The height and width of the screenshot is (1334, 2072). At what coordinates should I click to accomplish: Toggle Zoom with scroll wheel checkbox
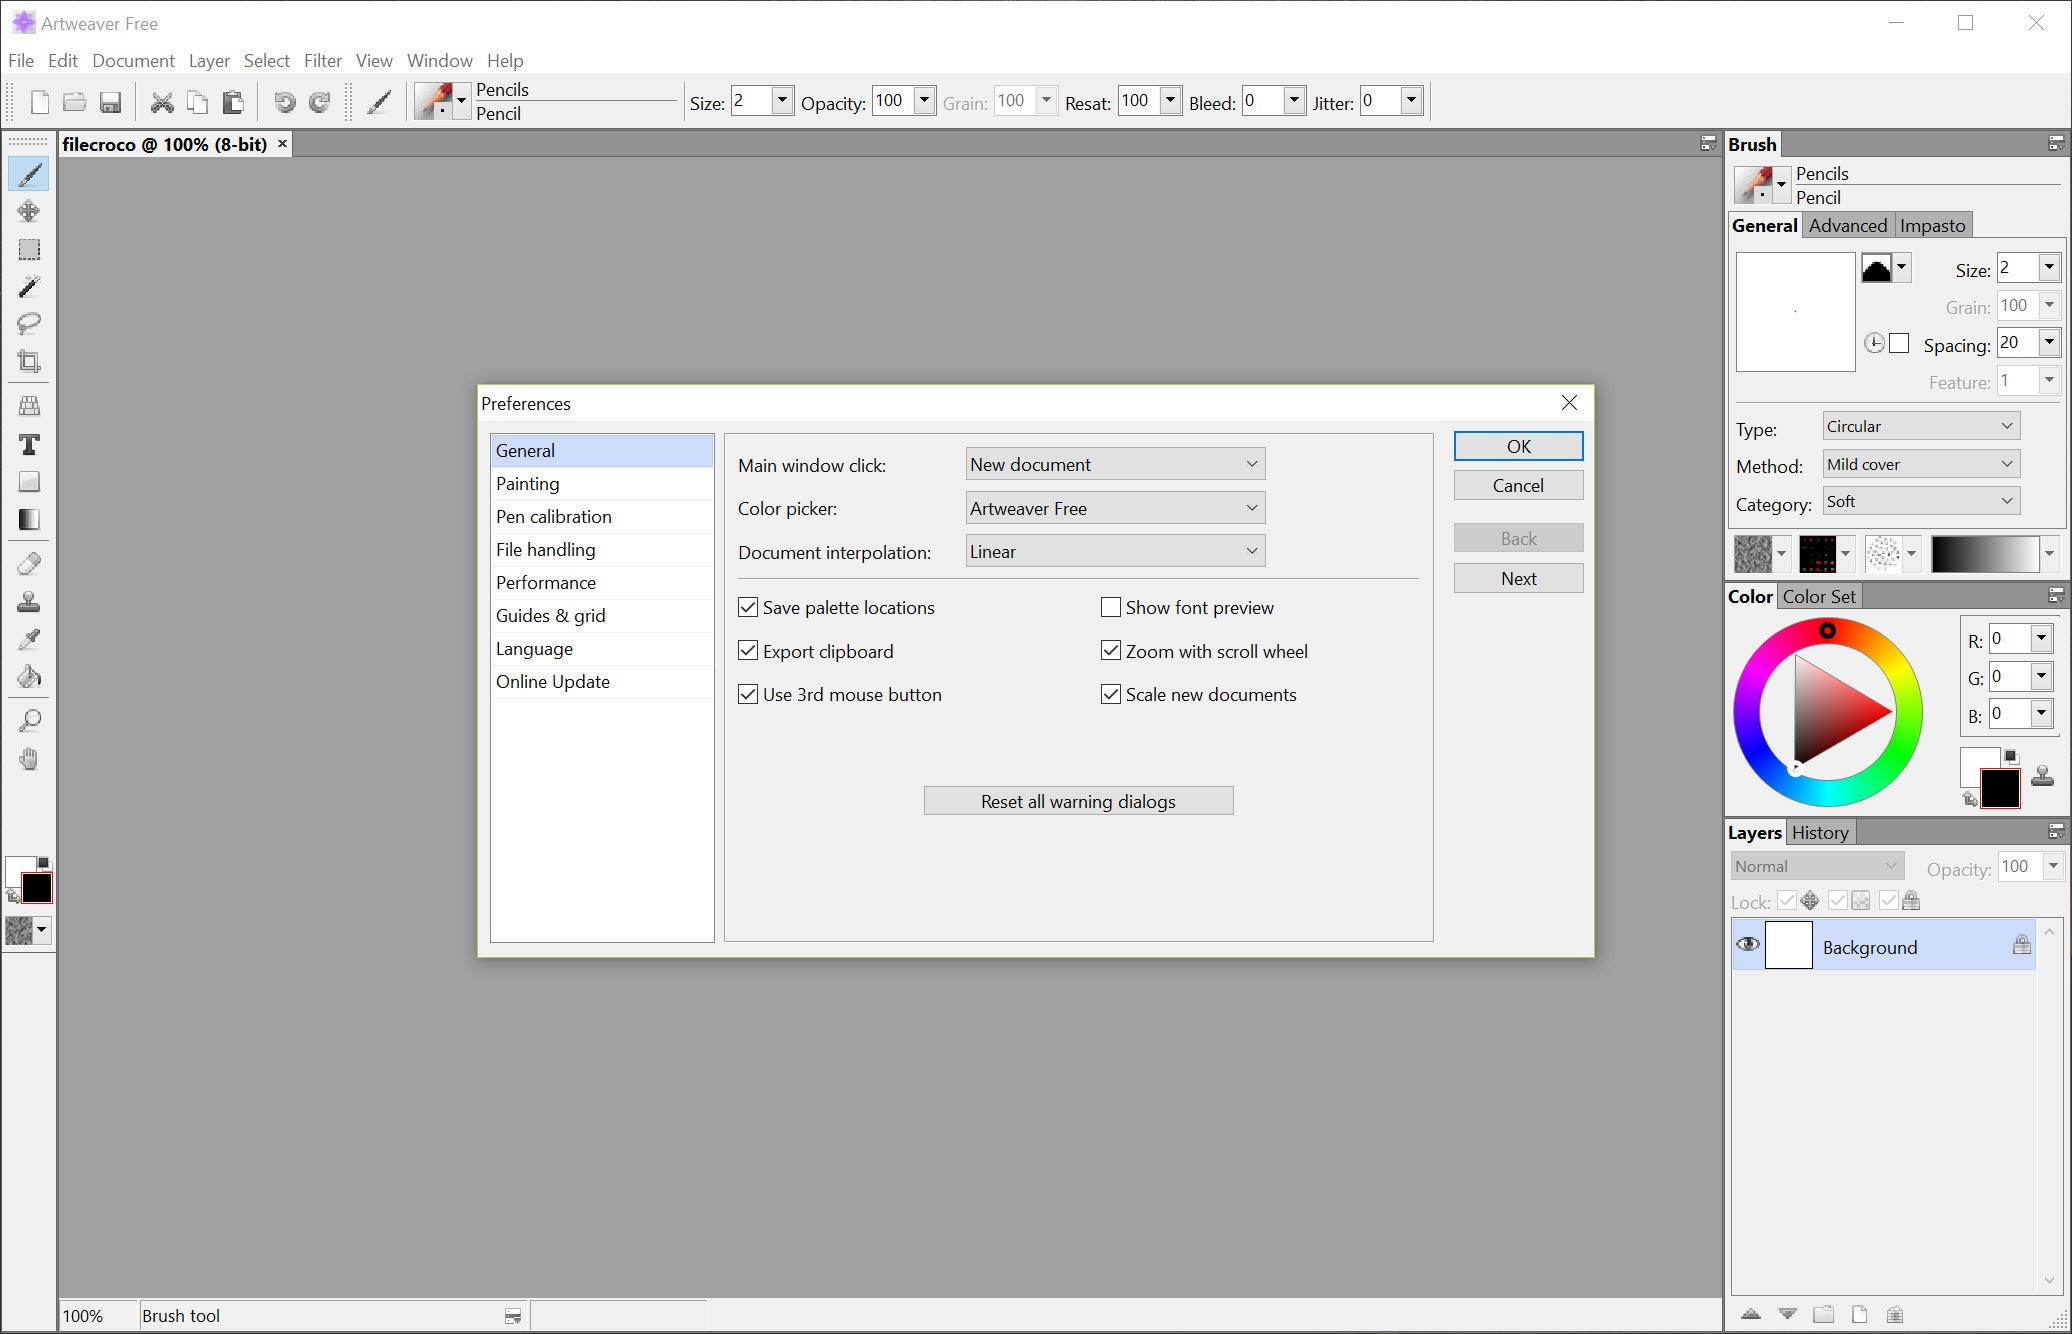[x=1110, y=651]
